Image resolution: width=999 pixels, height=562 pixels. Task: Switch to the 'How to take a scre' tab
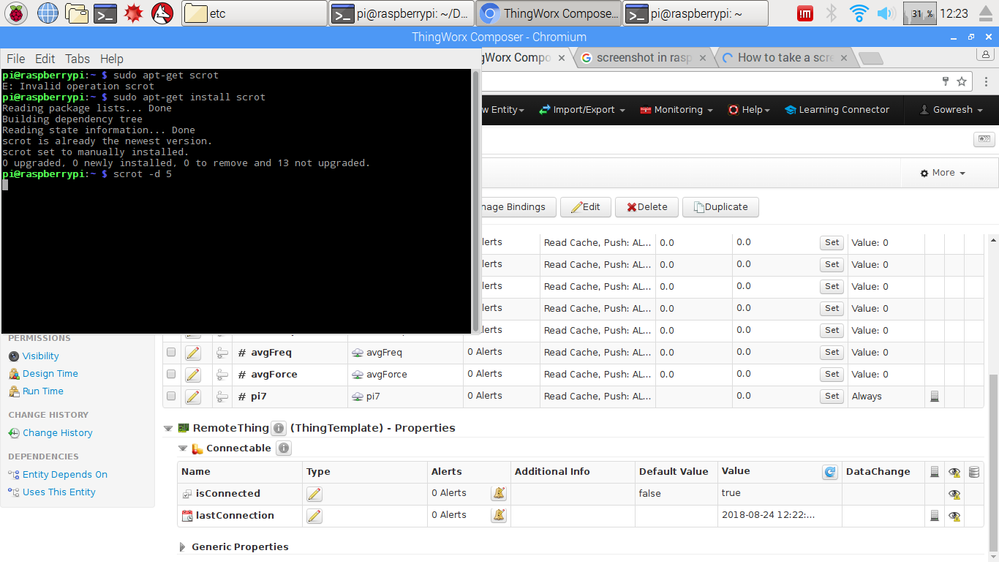pos(784,57)
